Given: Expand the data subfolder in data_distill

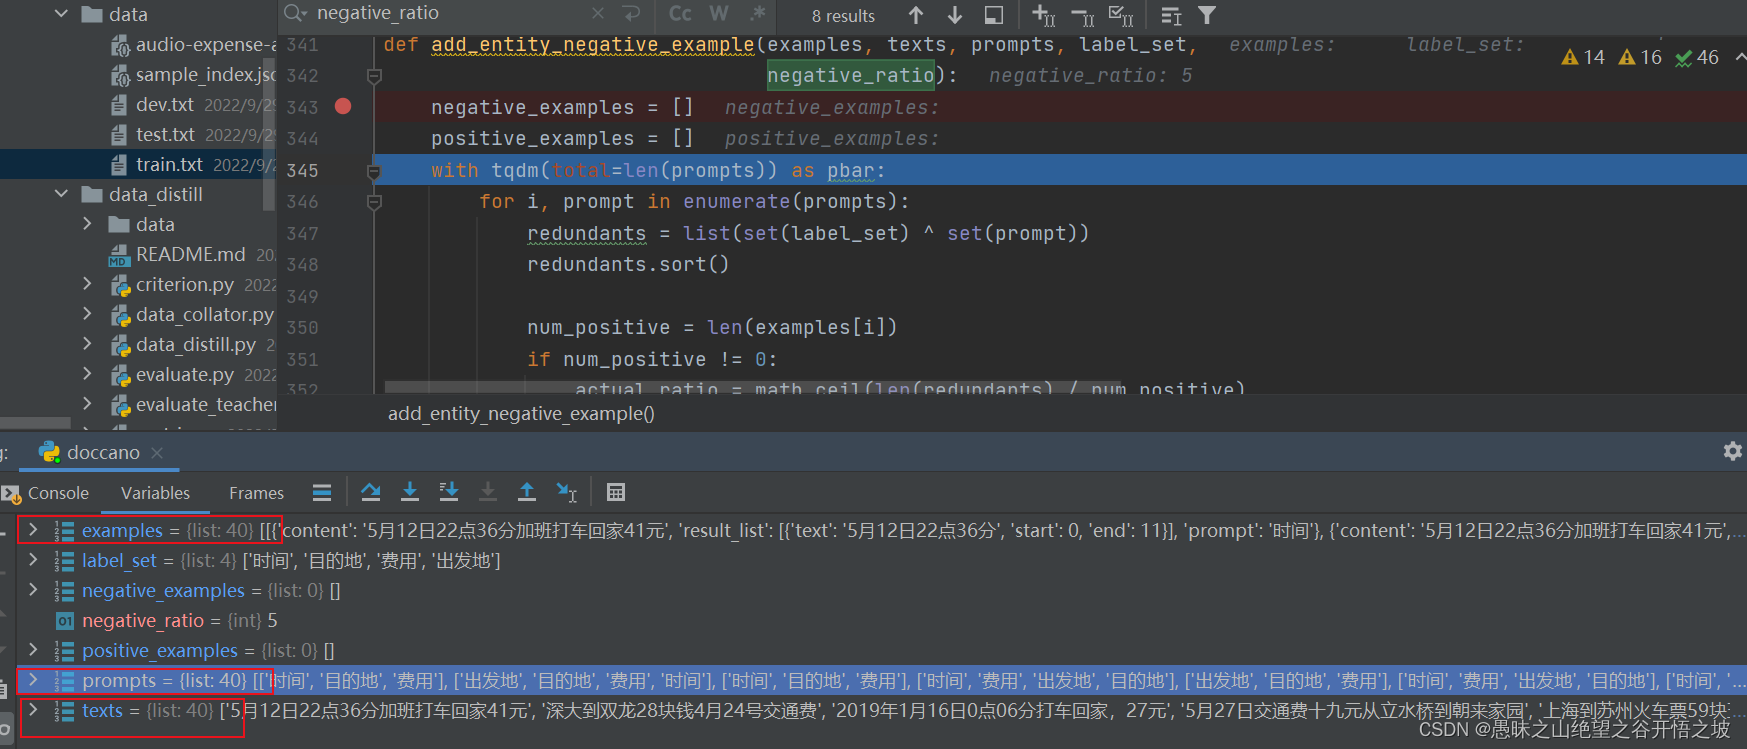Looking at the screenshot, I should (x=88, y=224).
